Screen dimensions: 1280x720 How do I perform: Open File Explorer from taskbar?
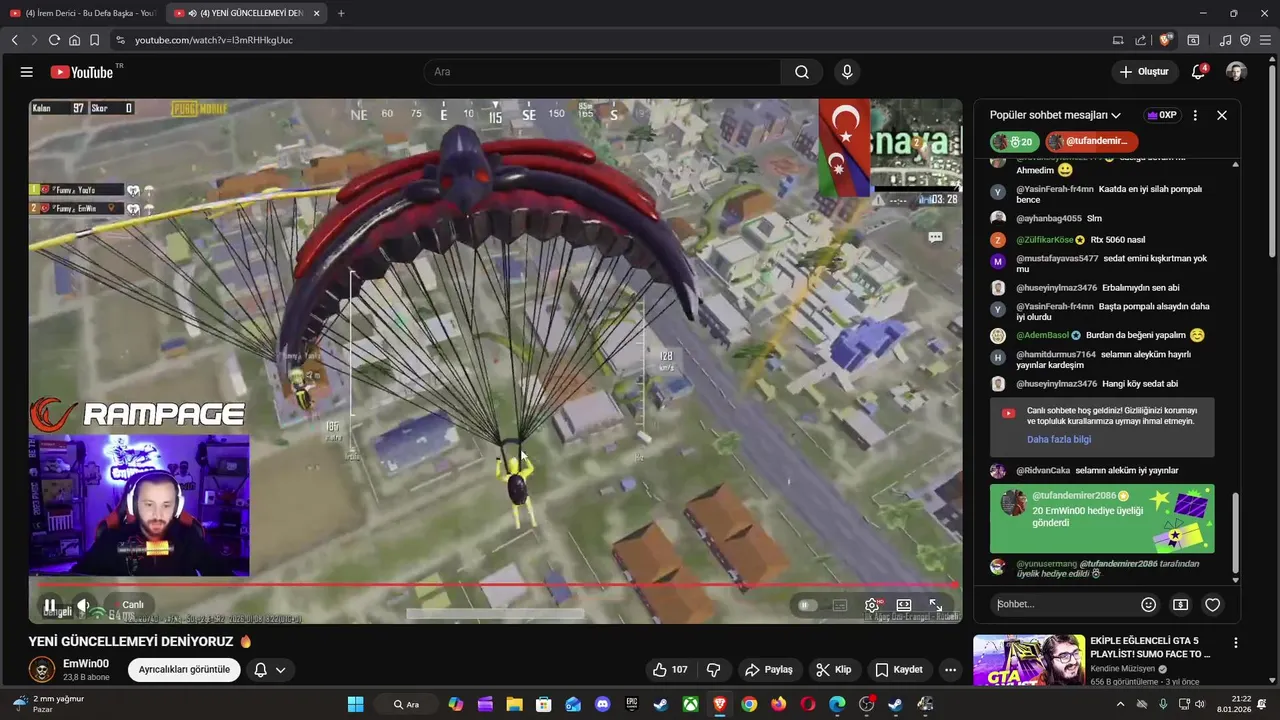pos(514,704)
